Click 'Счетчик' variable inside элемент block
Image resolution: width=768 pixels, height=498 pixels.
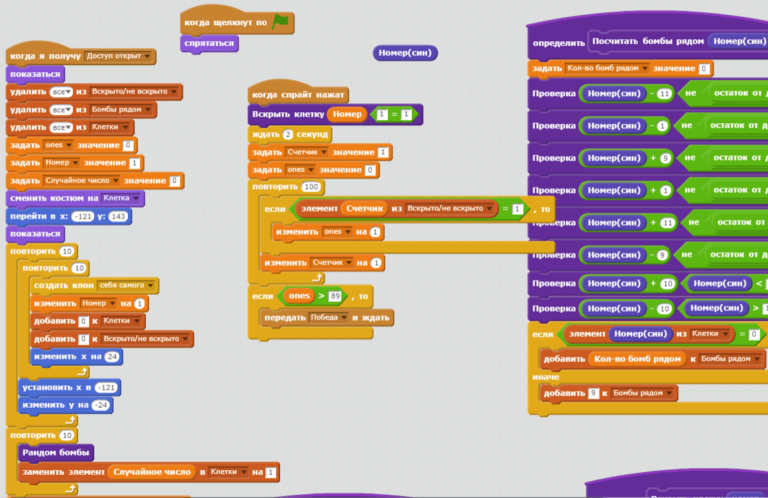(x=364, y=209)
